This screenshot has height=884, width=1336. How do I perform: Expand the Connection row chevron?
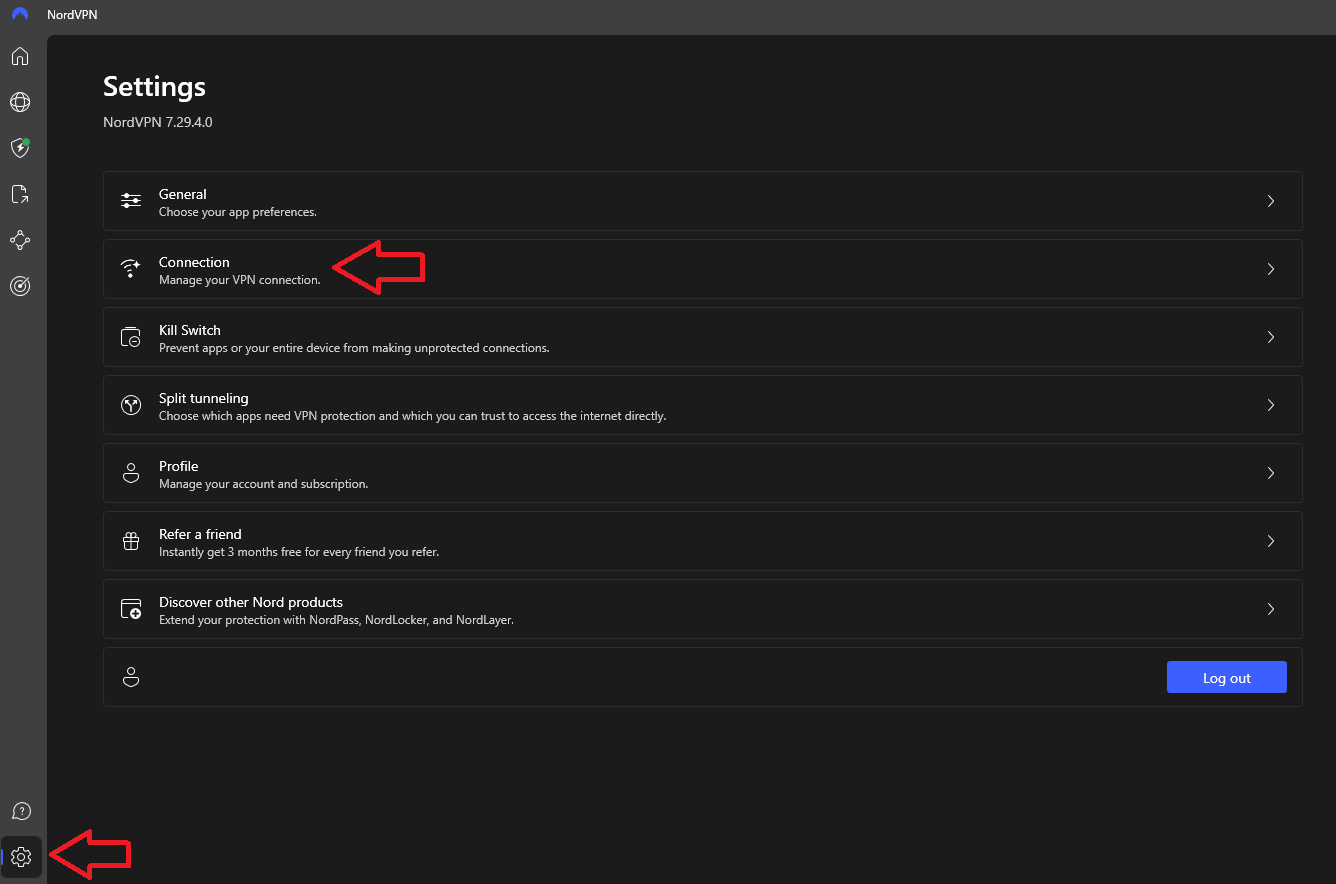click(x=1271, y=269)
